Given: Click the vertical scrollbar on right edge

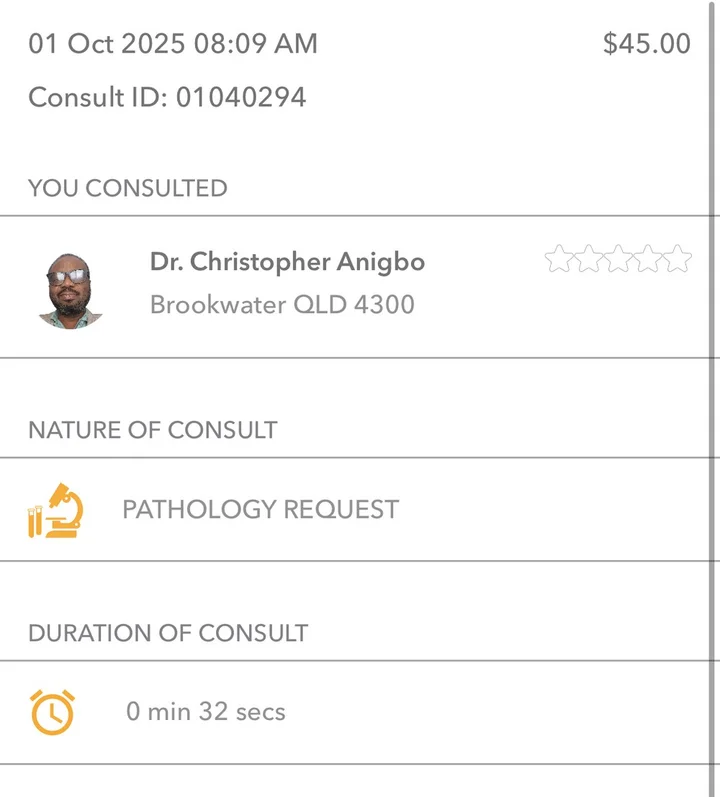Looking at the screenshot, I should point(711,398).
